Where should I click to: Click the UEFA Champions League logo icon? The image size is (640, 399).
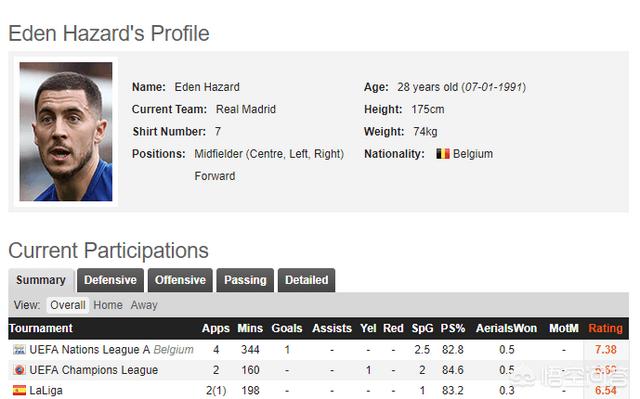[19, 370]
